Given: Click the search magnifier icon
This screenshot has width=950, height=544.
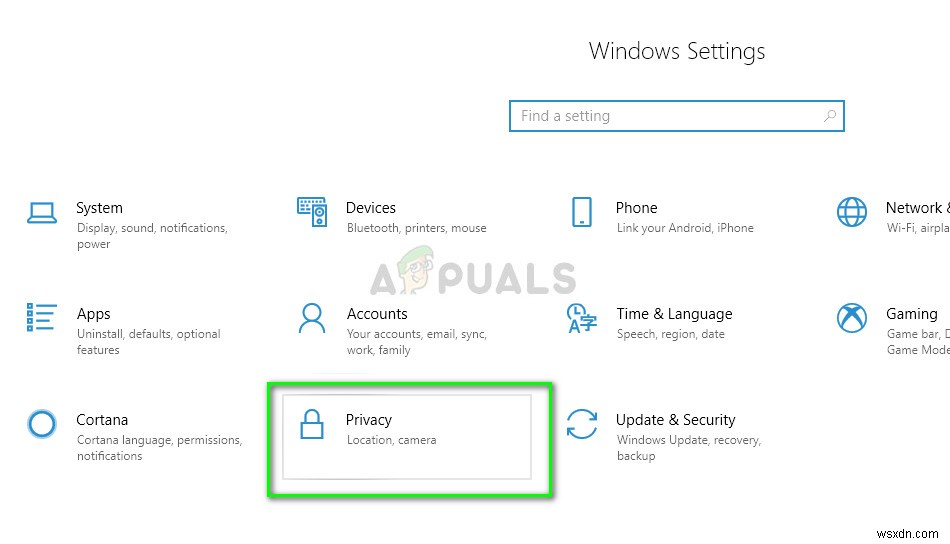Looking at the screenshot, I should (830, 116).
